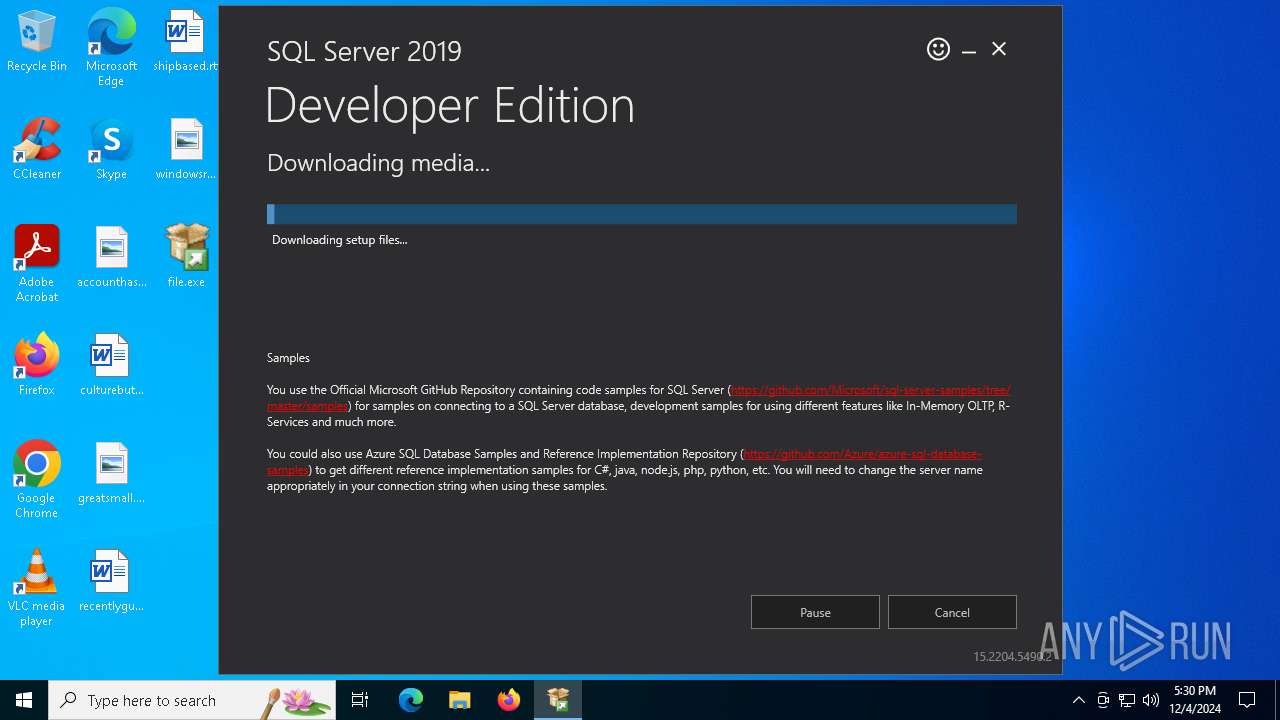Launch Google Chrome from desktop
The width and height of the screenshot is (1280, 720).
click(x=37, y=480)
